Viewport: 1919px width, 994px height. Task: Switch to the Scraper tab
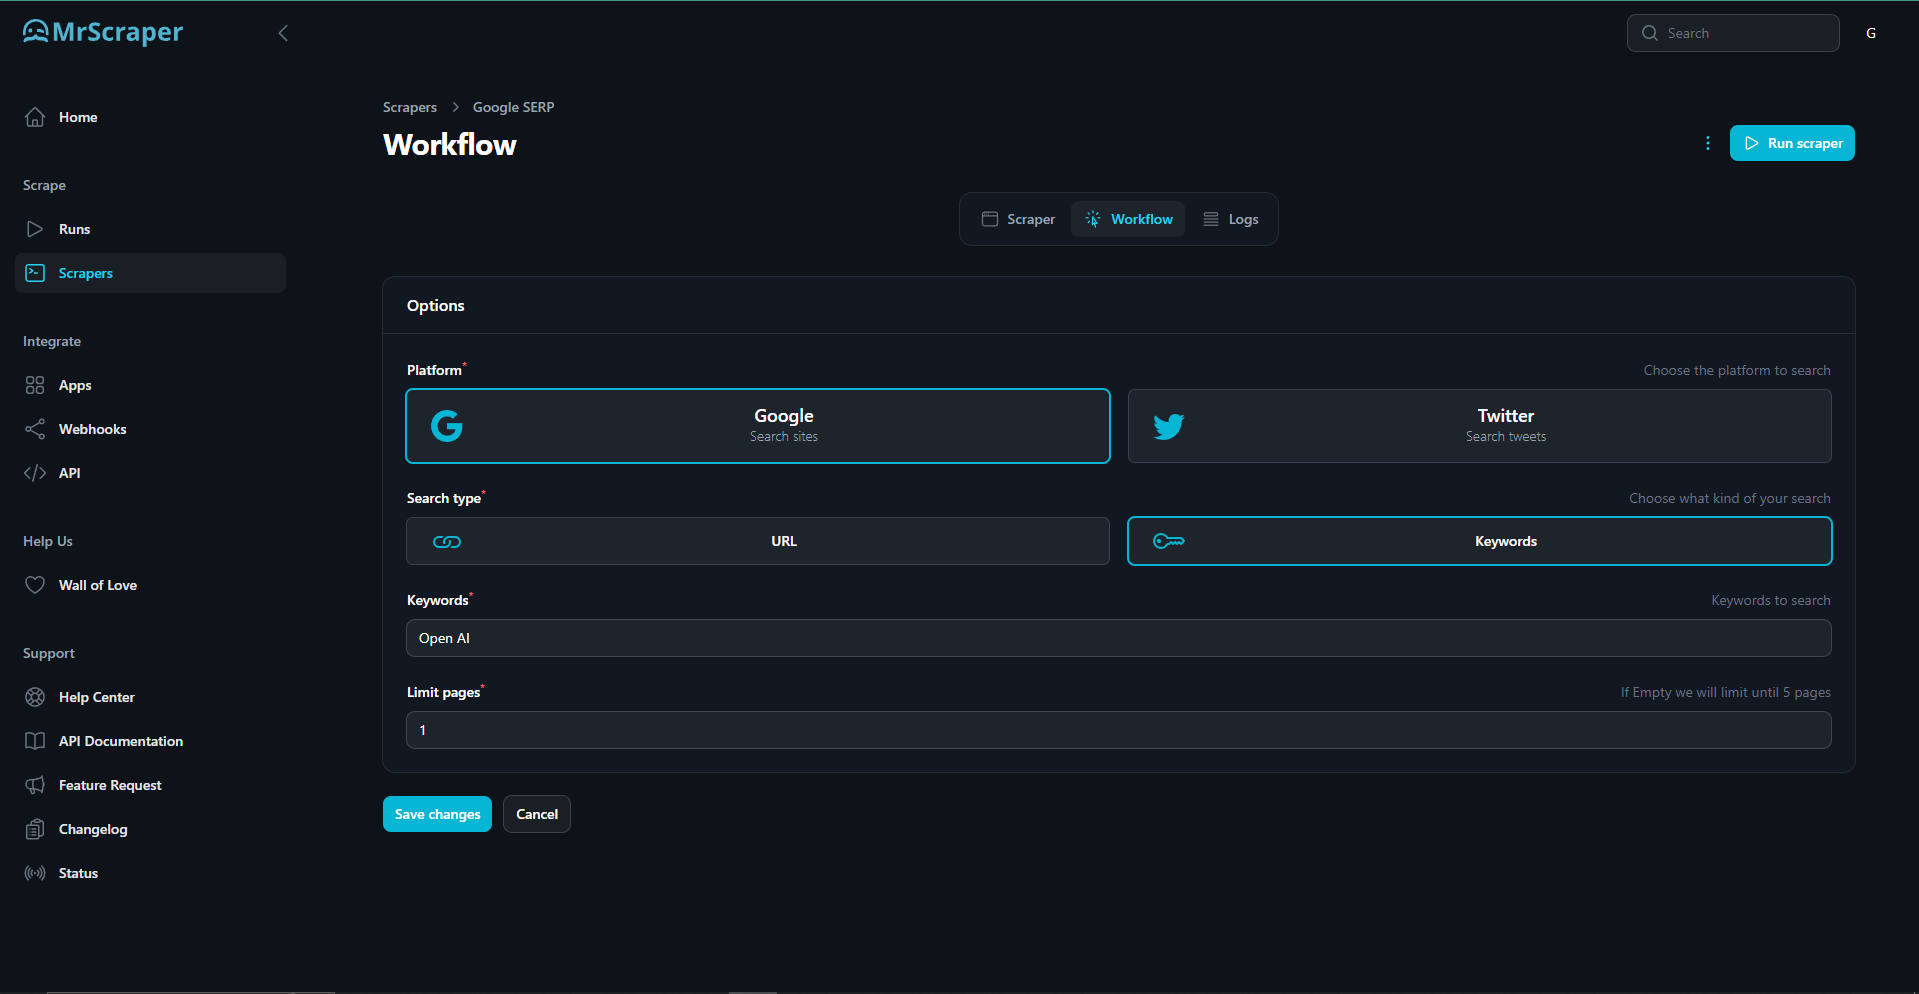(1019, 219)
